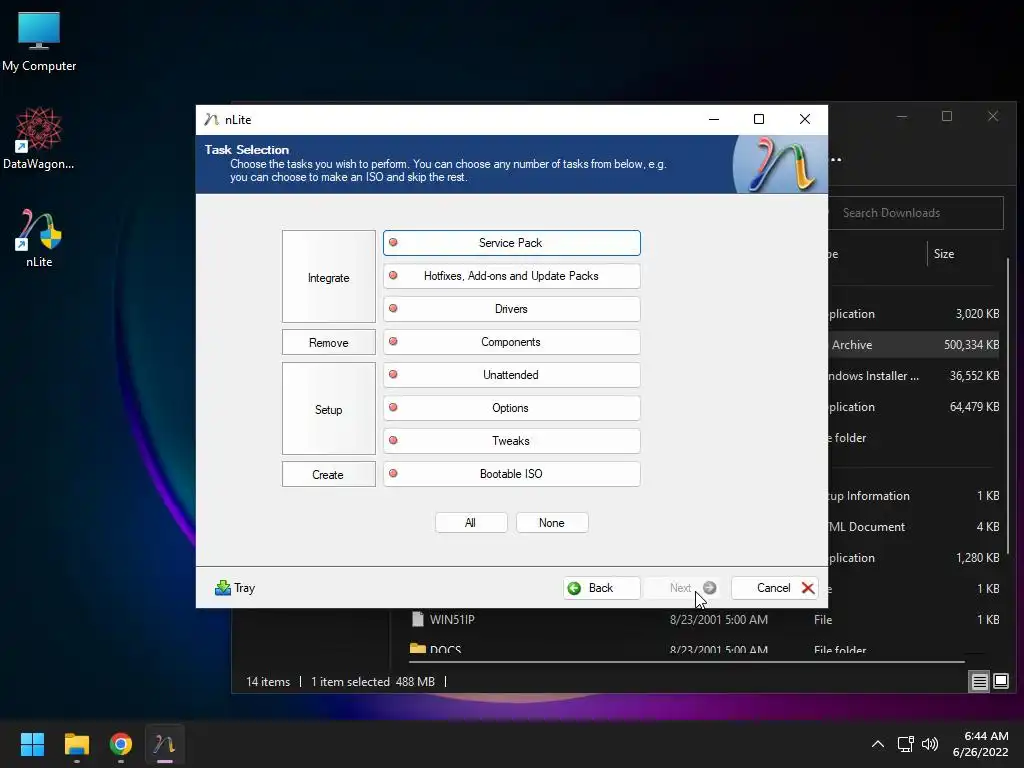The height and width of the screenshot is (768, 1024).
Task: Open Google Chrome from the taskbar
Action: 121,744
